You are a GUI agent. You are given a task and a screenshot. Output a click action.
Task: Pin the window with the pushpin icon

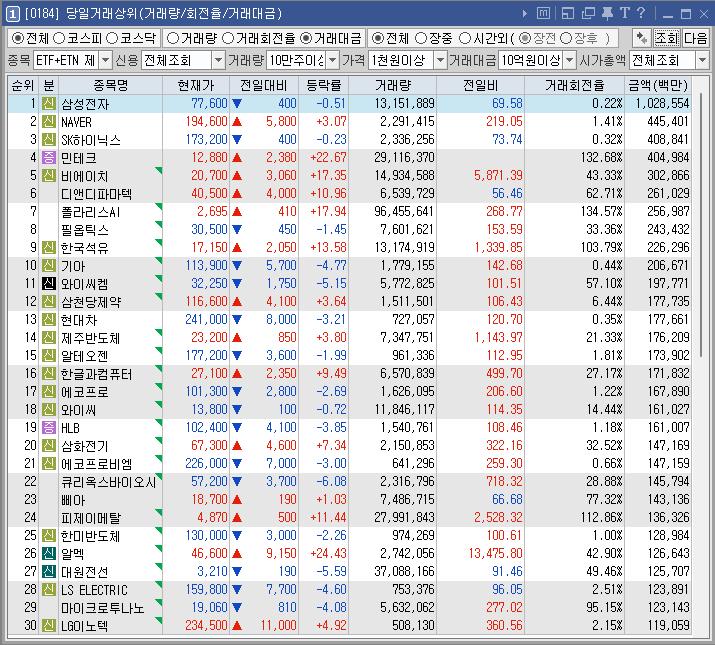(607, 14)
